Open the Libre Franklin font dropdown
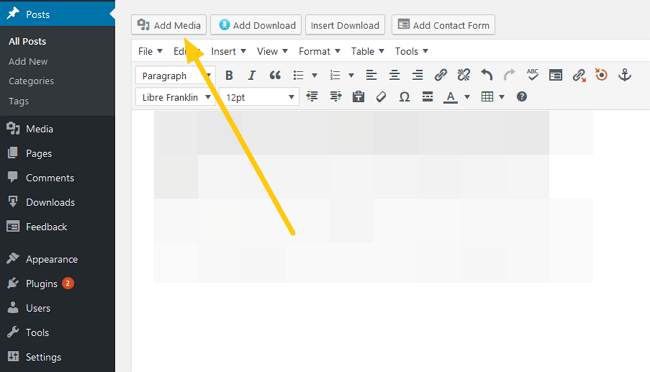650x372 pixels. 175,97
